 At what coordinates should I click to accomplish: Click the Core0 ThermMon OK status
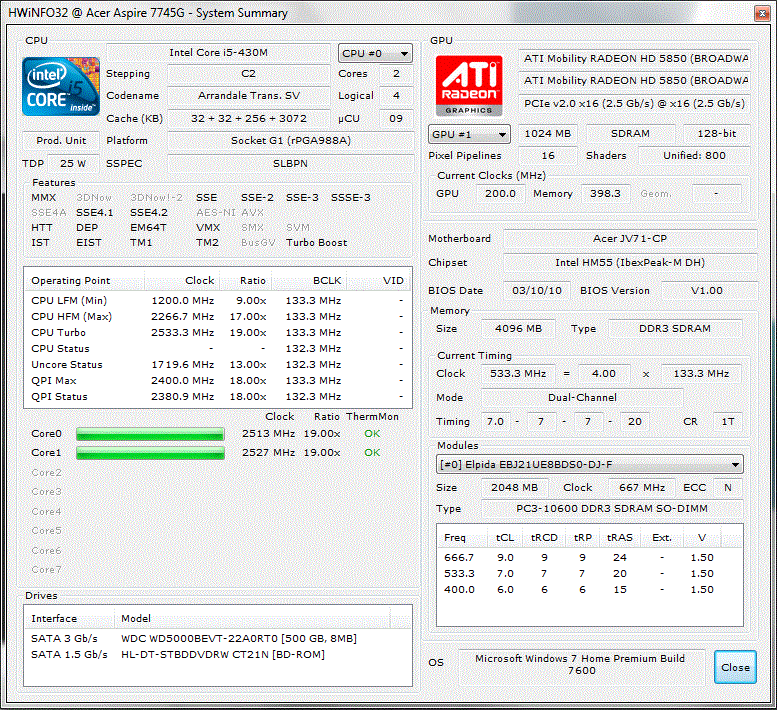(372, 434)
